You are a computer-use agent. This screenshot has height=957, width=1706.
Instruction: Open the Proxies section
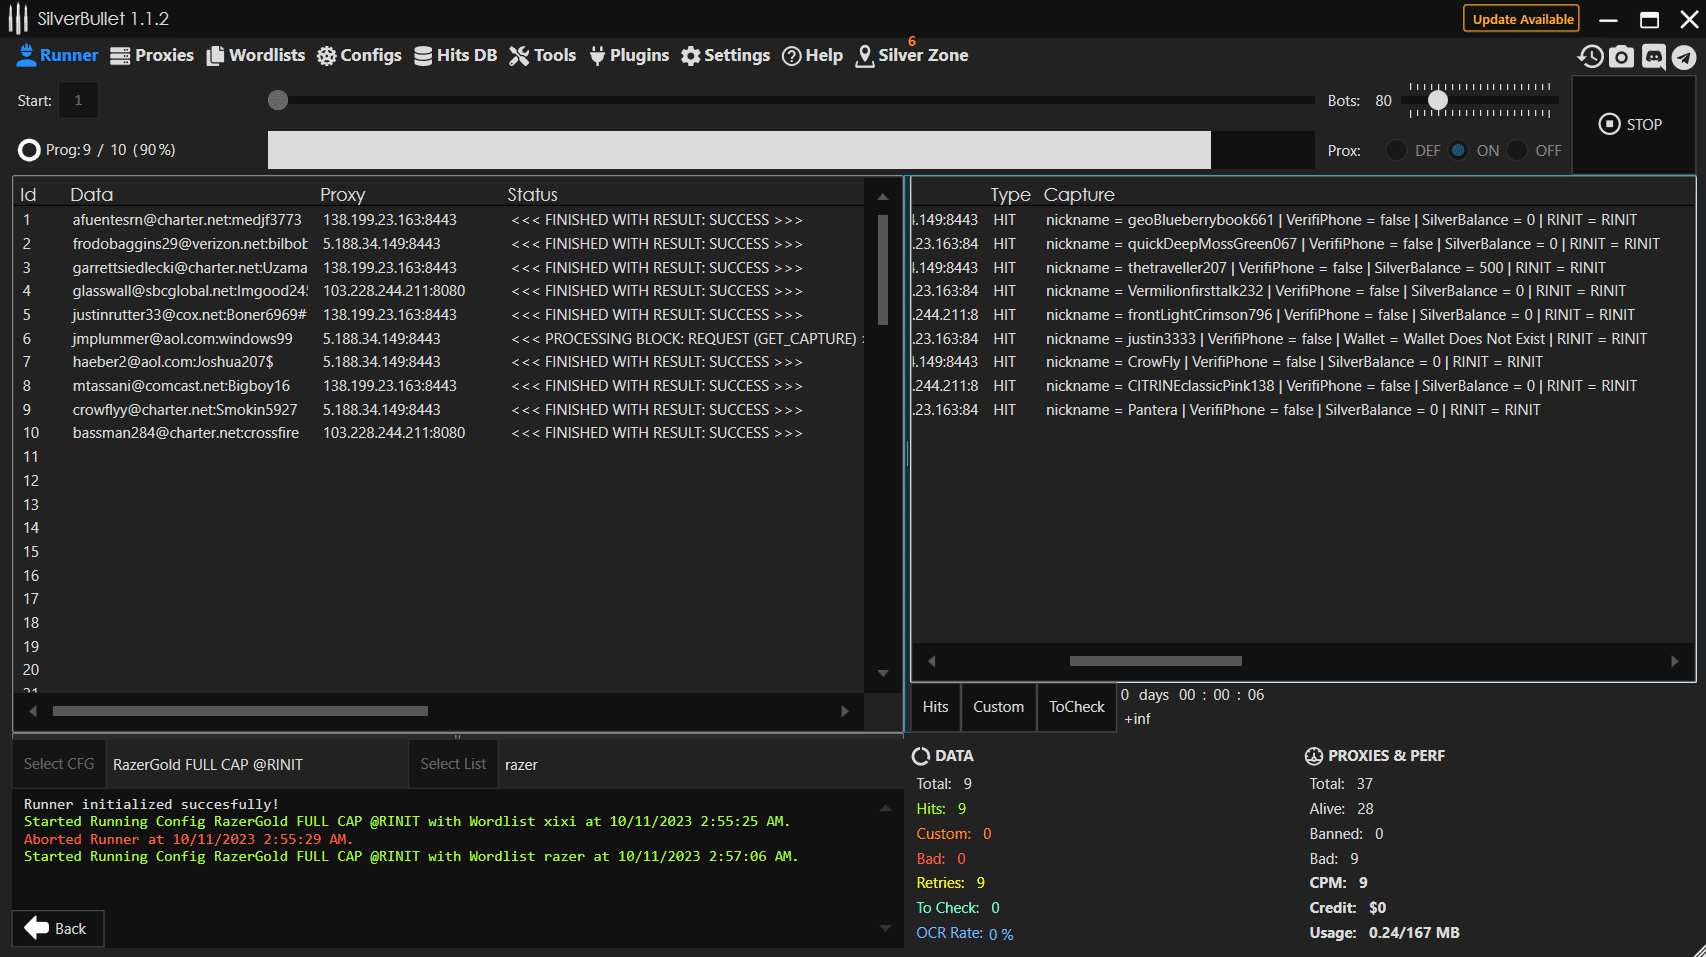tap(152, 56)
